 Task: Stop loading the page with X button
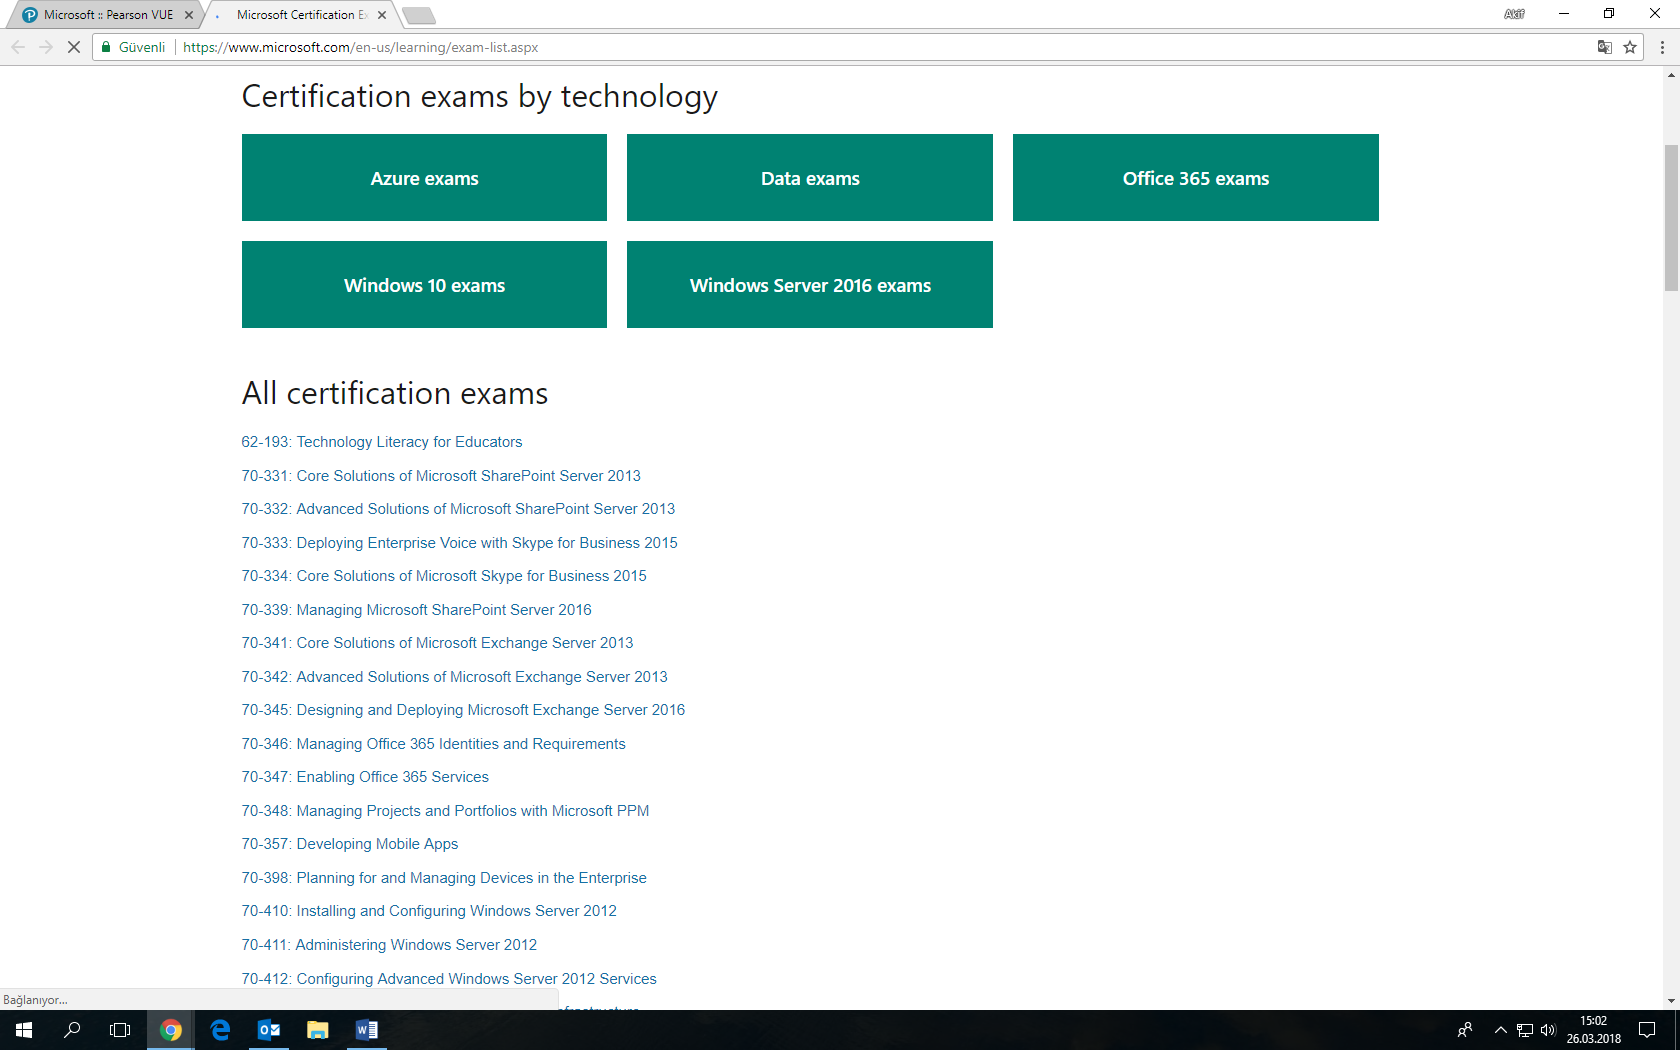[x=74, y=47]
